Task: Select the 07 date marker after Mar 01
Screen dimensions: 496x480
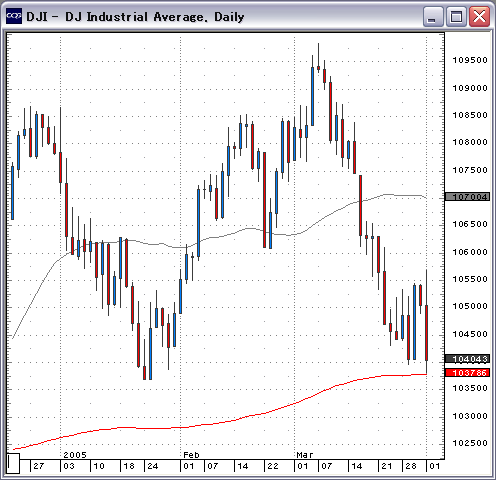Action: [x=327, y=466]
